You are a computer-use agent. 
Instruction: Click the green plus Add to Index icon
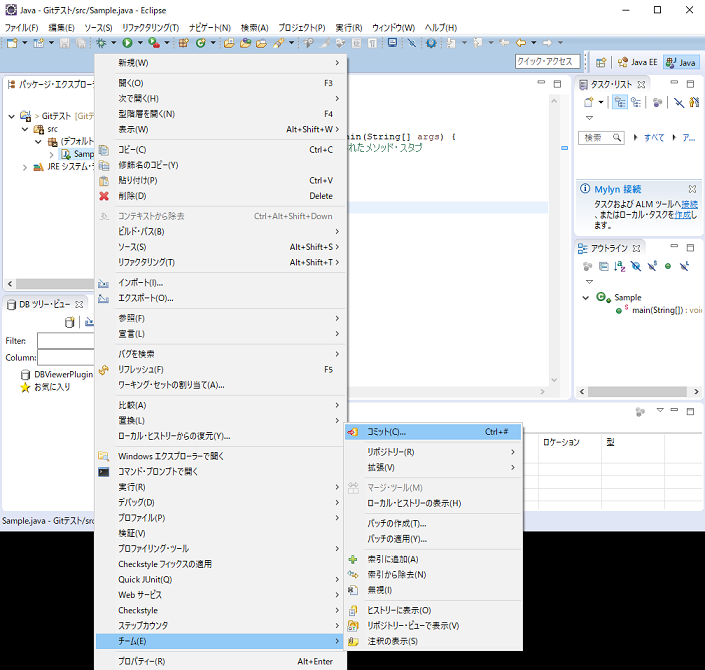(353, 559)
